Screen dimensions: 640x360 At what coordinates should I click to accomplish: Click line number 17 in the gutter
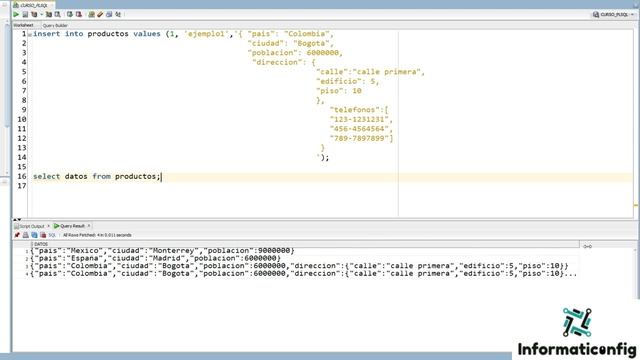22,186
